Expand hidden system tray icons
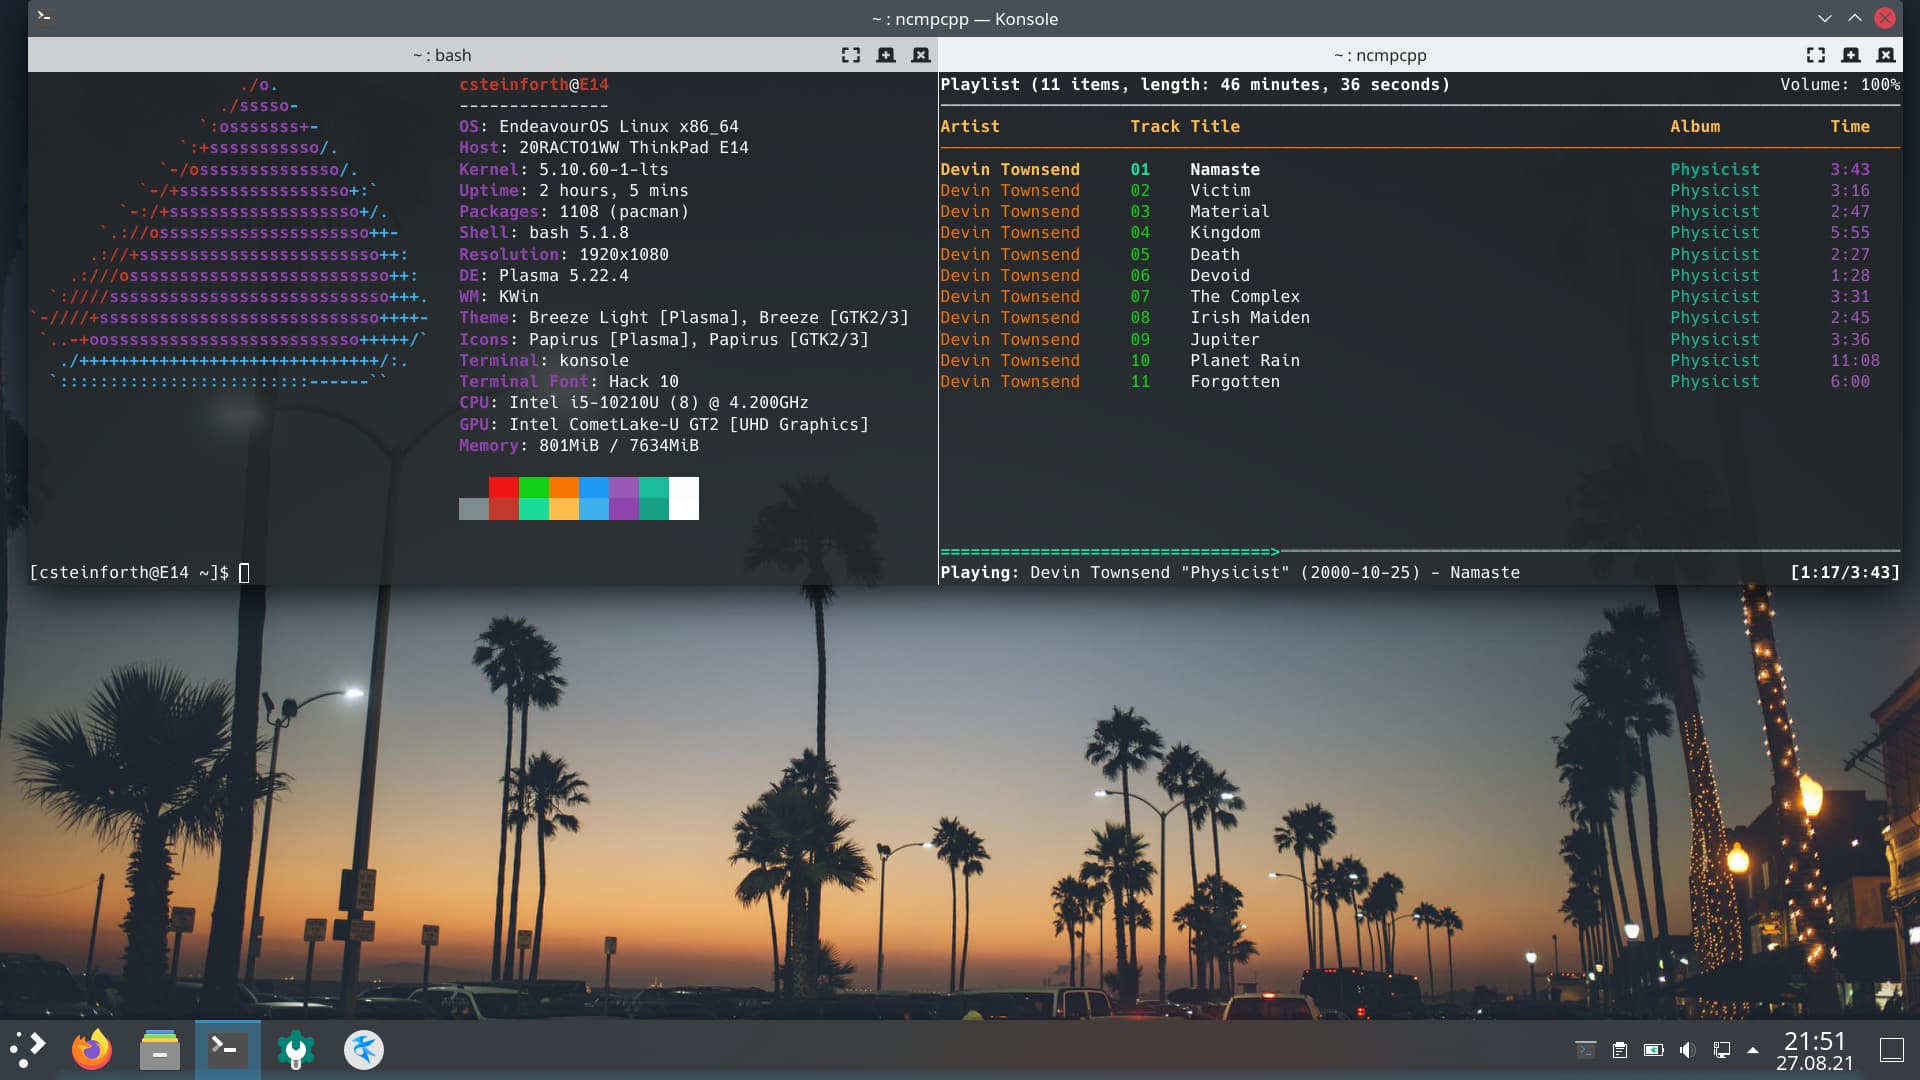This screenshot has height=1080, width=1920. coord(1753,1050)
